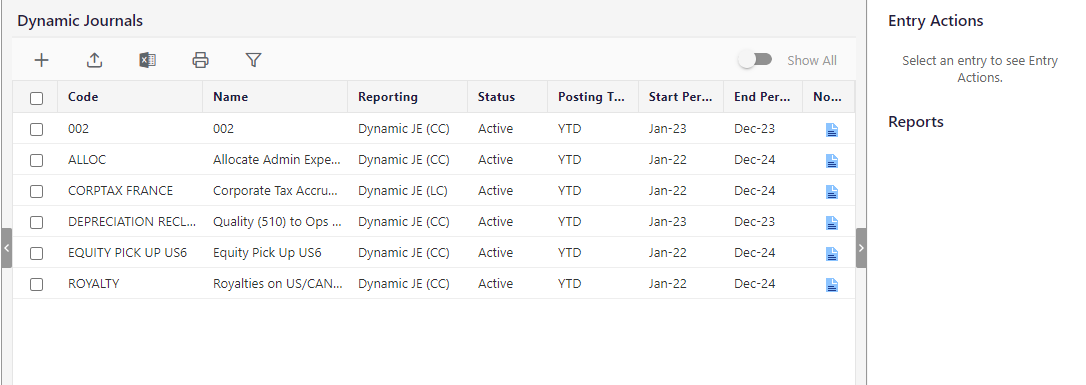Click the upload/export icon in toolbar
1086x385 pixels.
[x=94, y=60]
